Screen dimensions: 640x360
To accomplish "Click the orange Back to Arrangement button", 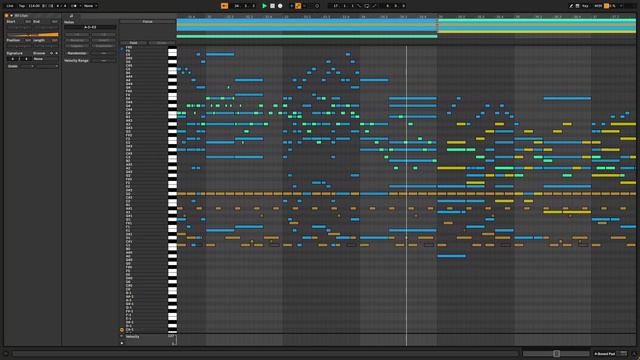I will point(224,6).
